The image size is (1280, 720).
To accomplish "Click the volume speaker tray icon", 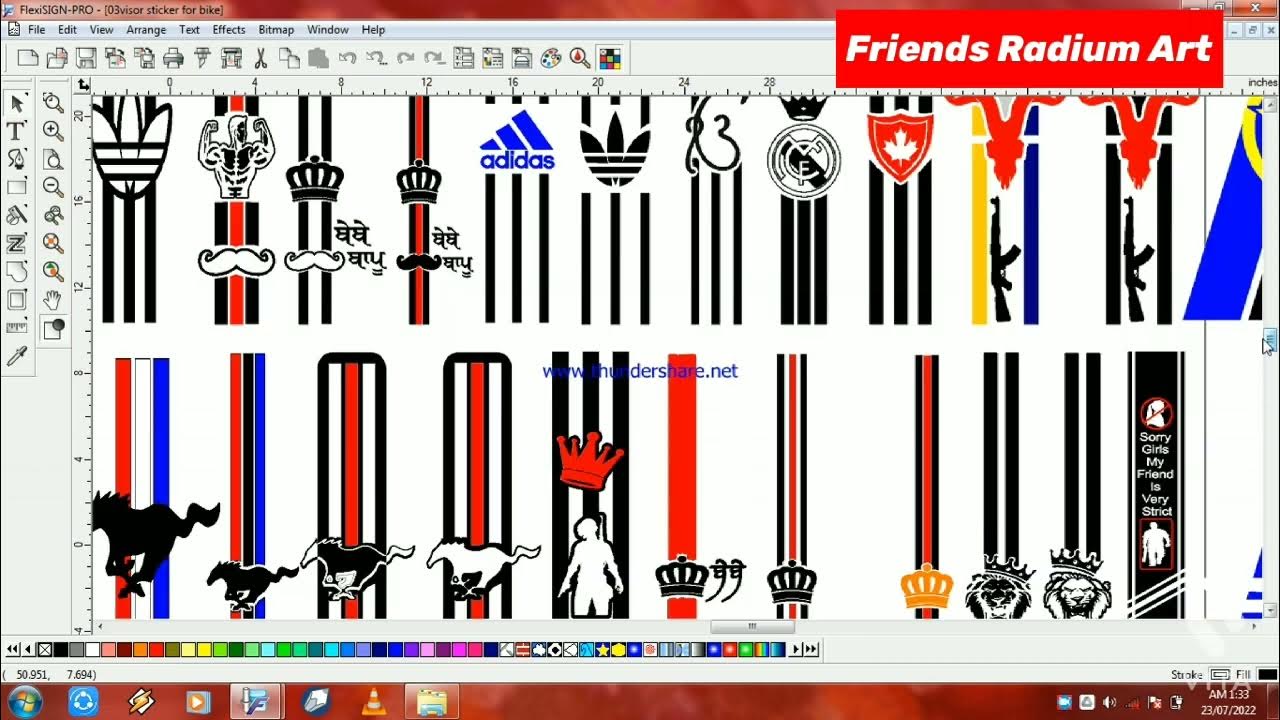I will 1108,702.
